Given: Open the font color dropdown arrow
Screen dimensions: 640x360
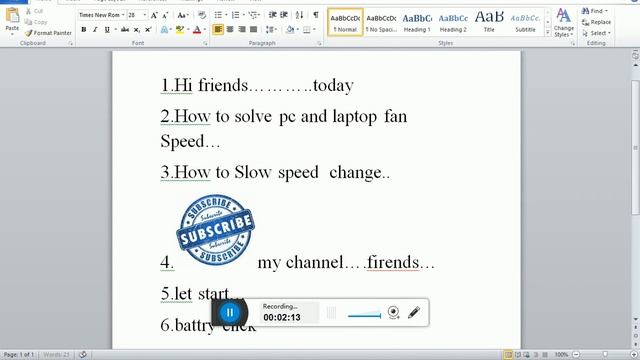Looking at the screenshot, I should pos(204,29).
